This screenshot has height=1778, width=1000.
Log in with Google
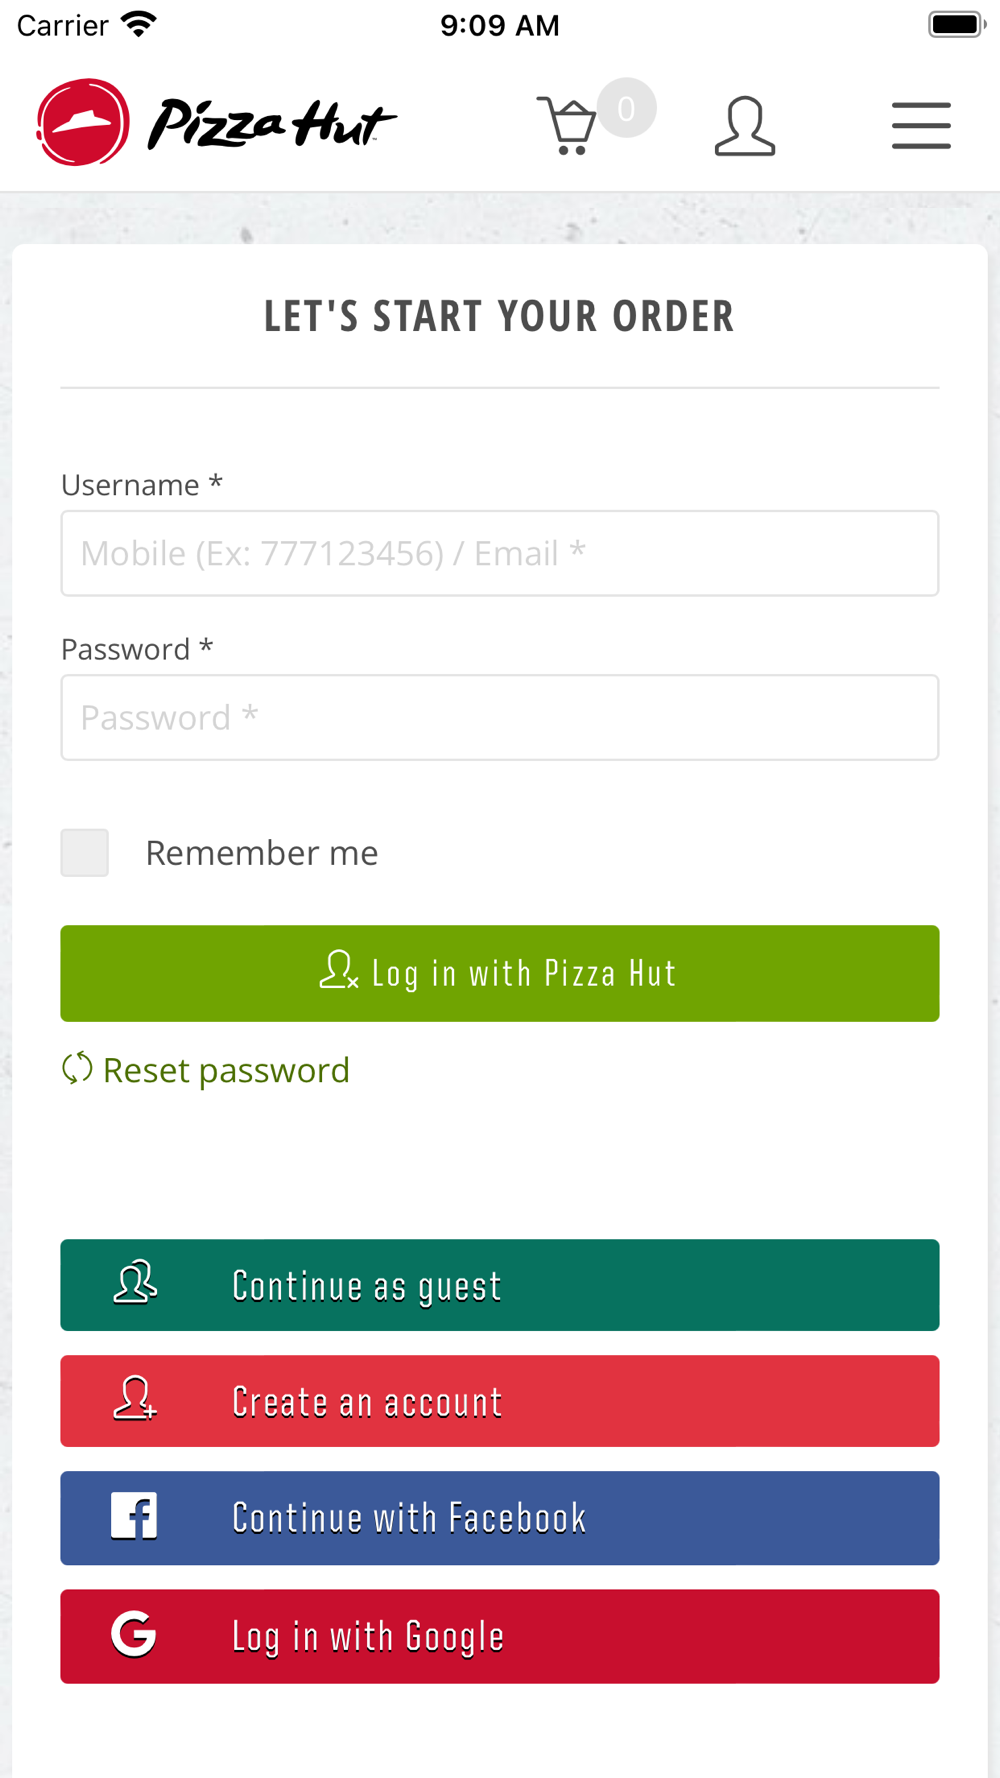tap(500, 1636)
